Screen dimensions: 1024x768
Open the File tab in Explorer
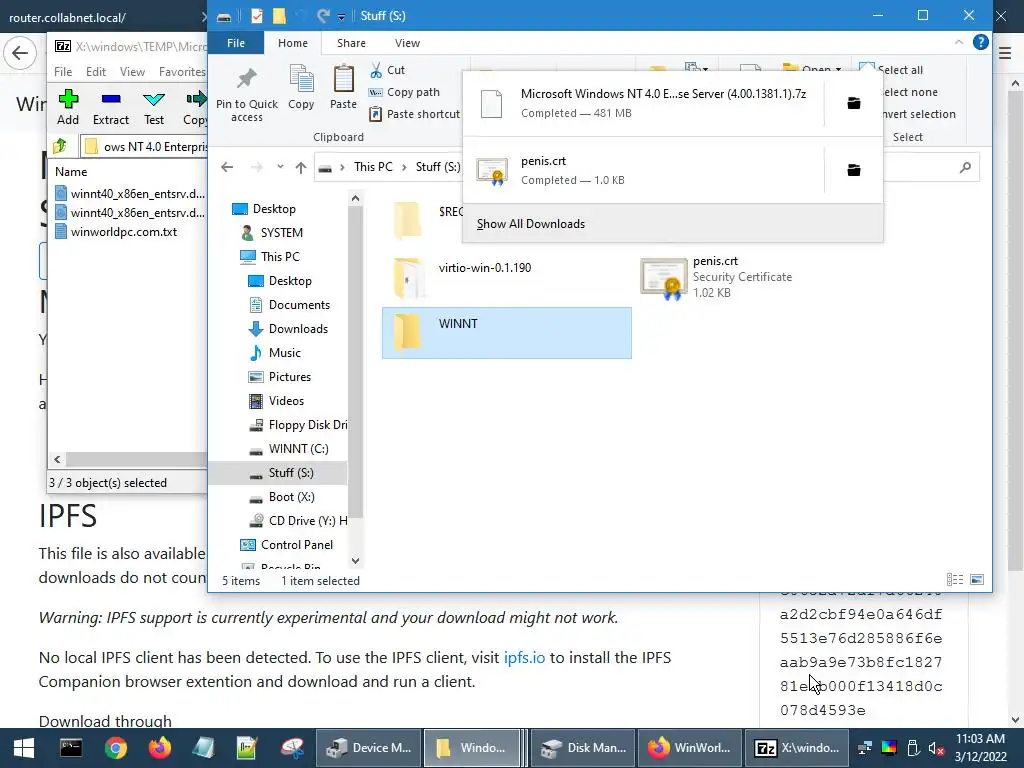[x=236, y=43]
